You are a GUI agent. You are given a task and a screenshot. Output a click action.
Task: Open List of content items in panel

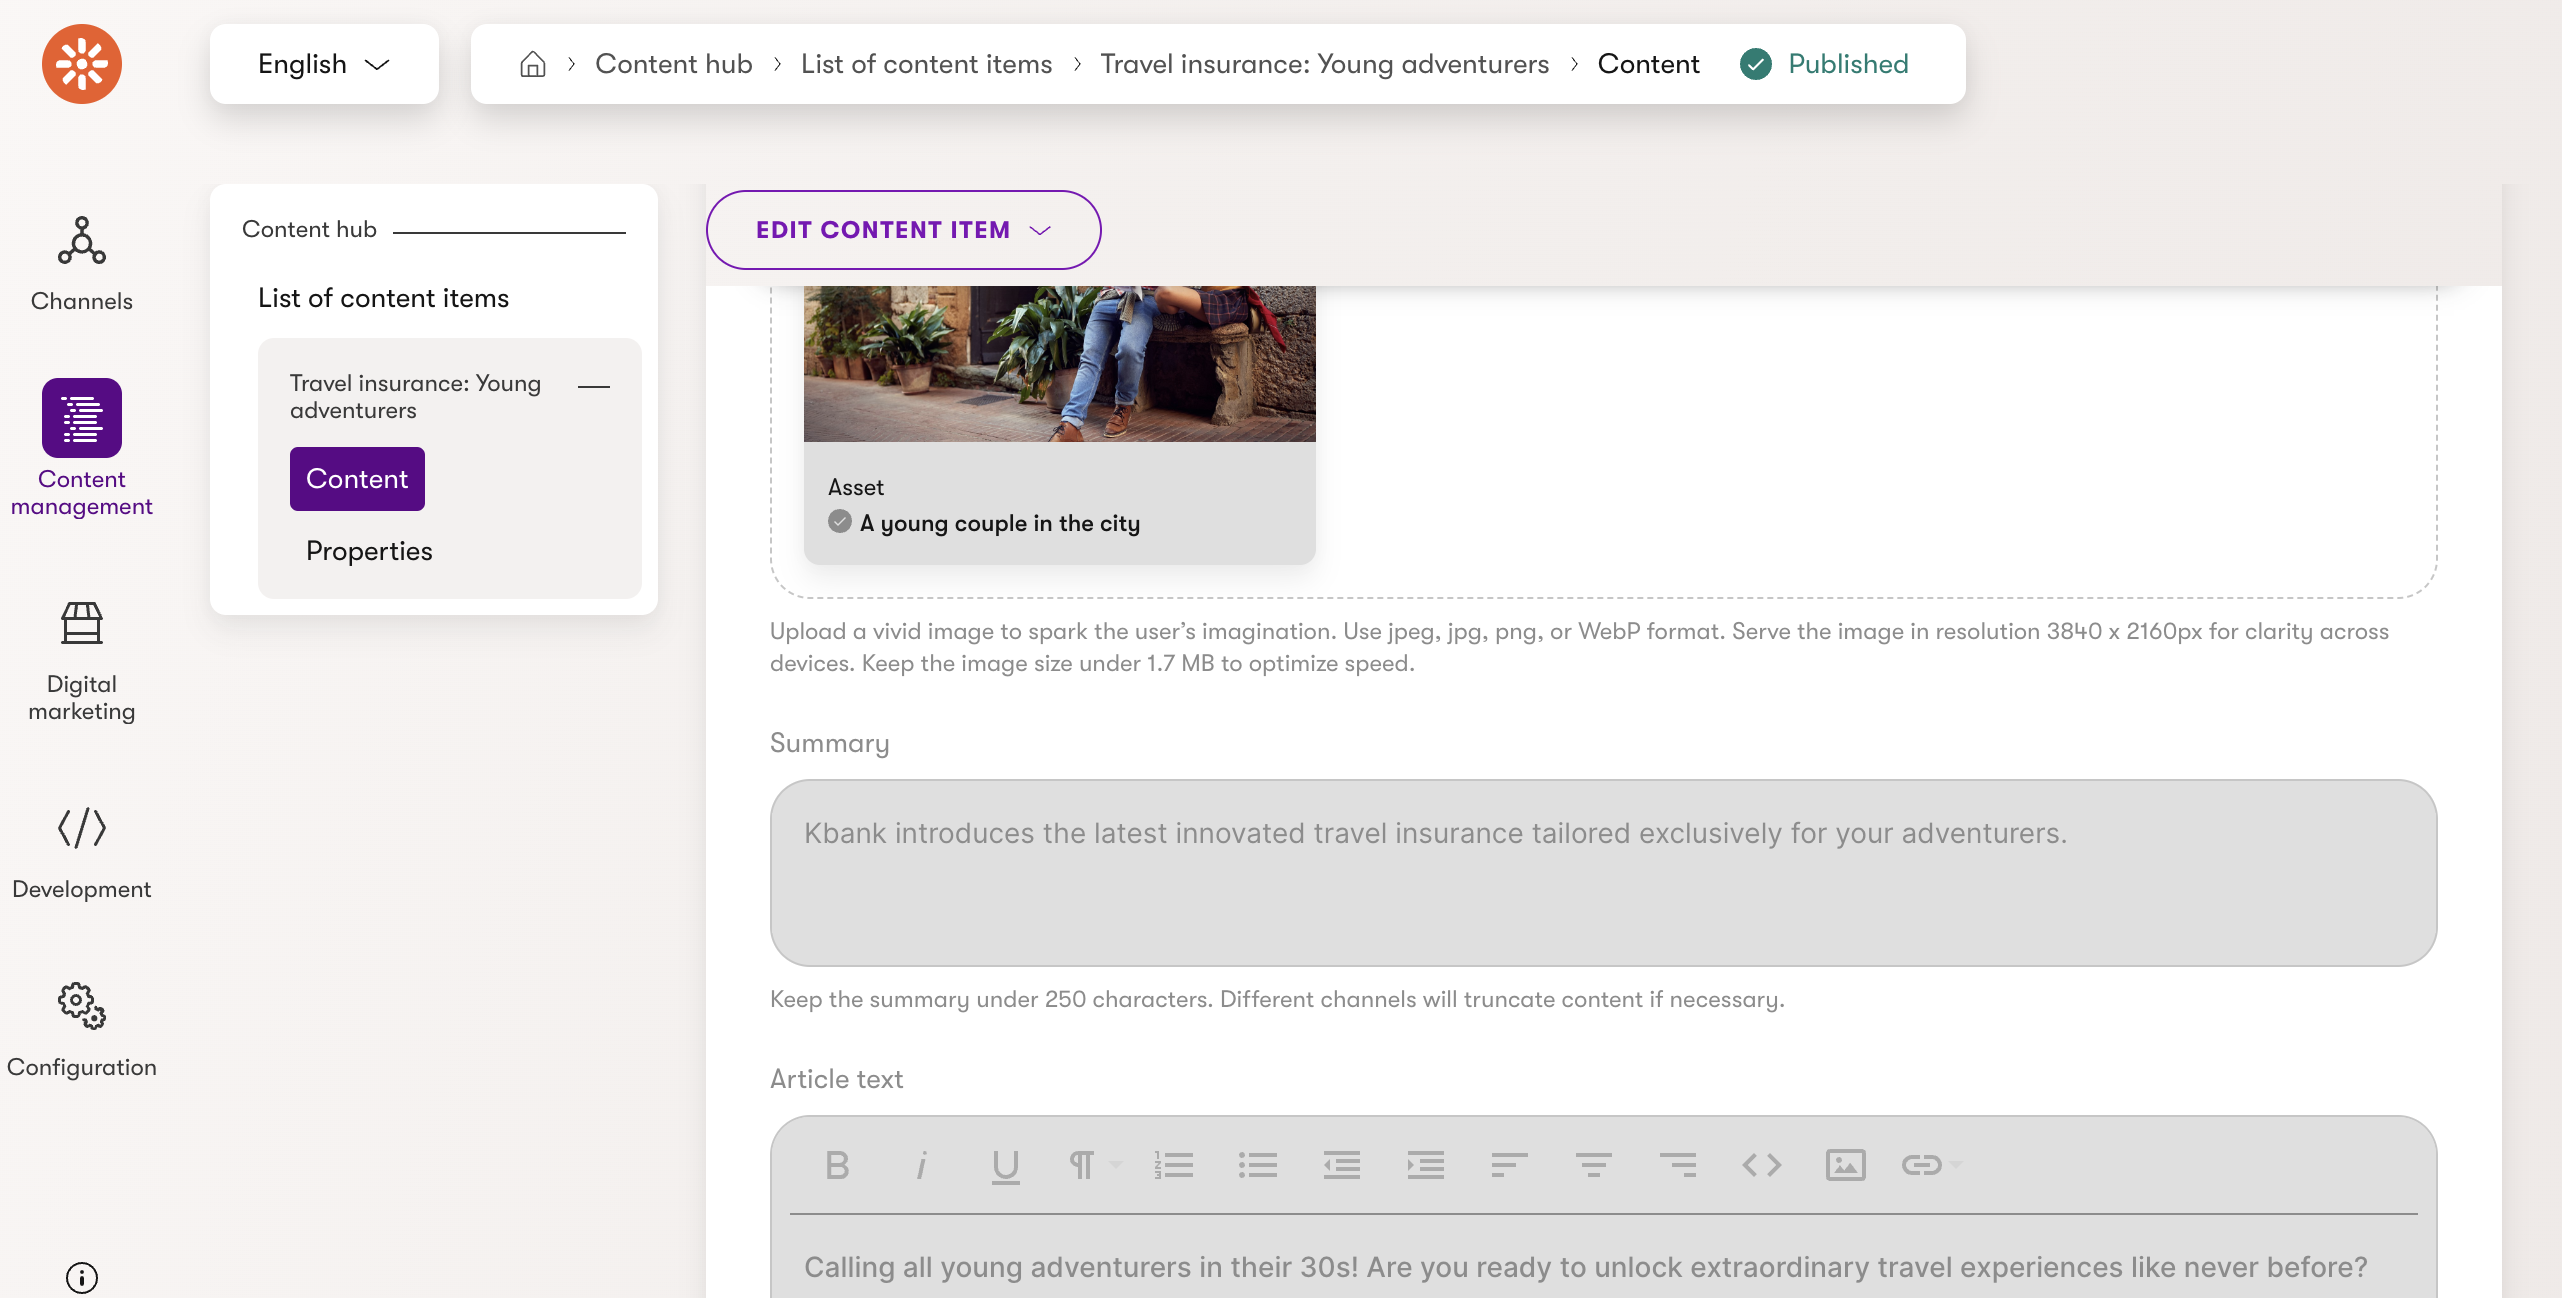[383, 298]
